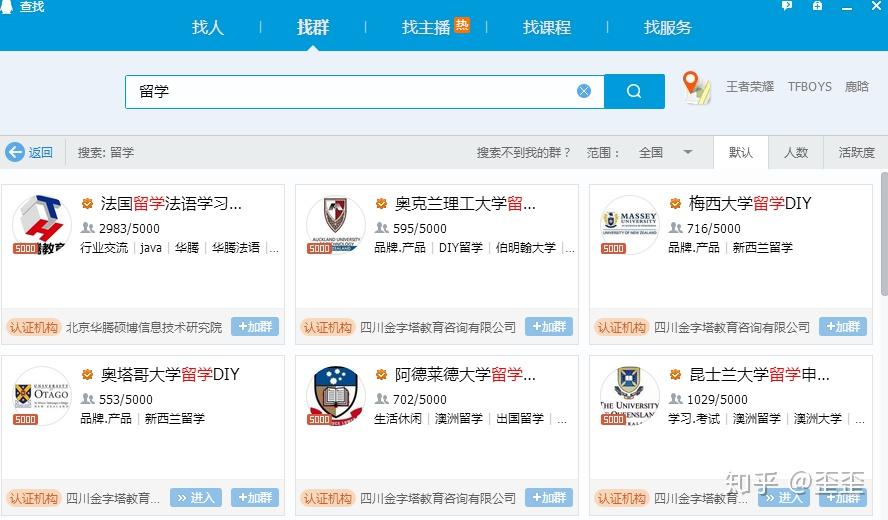Open the feedback icon in title bar
The height and width of the screenshot is (520, 888).
tap(787, 6)
